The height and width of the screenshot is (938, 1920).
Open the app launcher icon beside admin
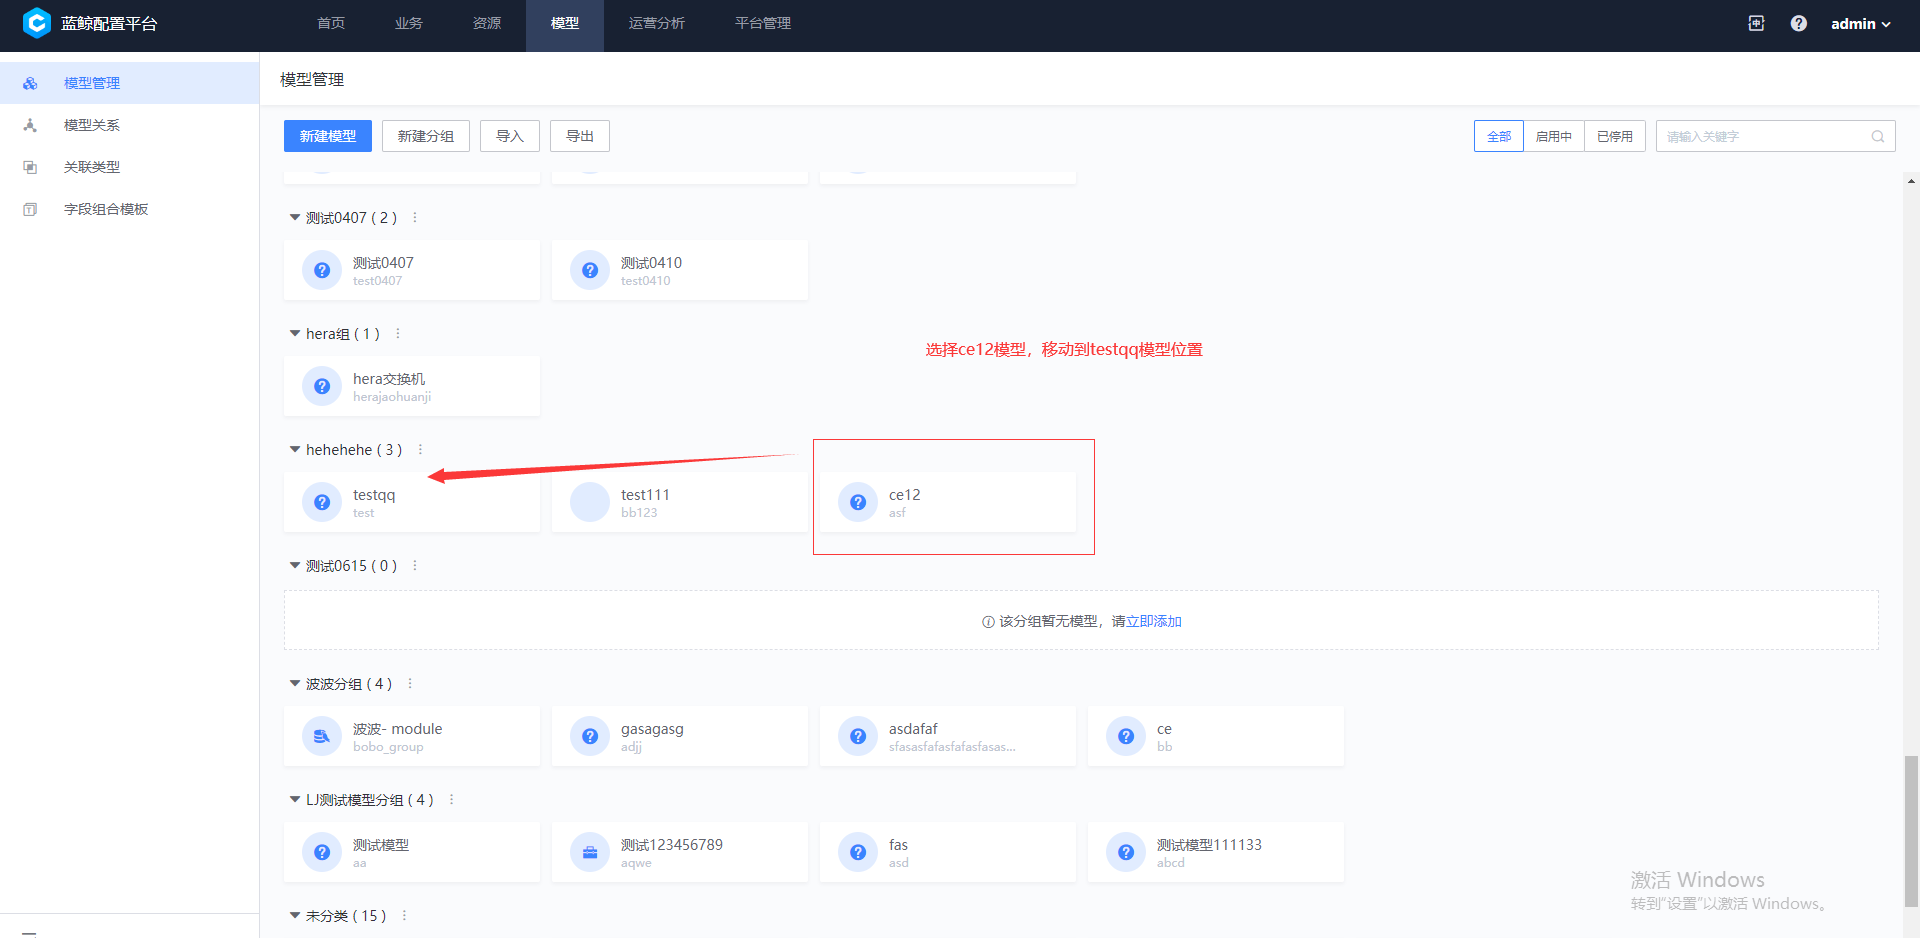click(x=1756, y=23)
